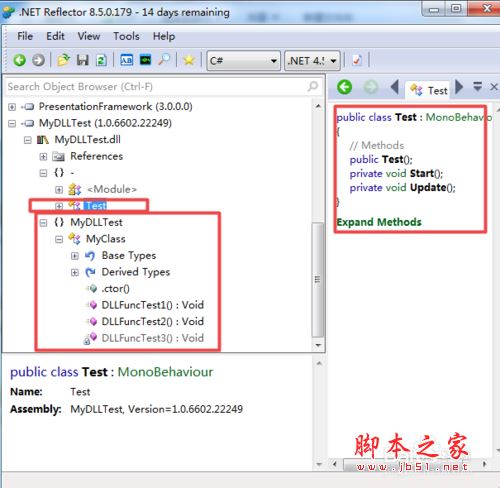The width and height of the screenshot is (500, 488).
Task: Open the Tools menu
Action: point(126,36)
